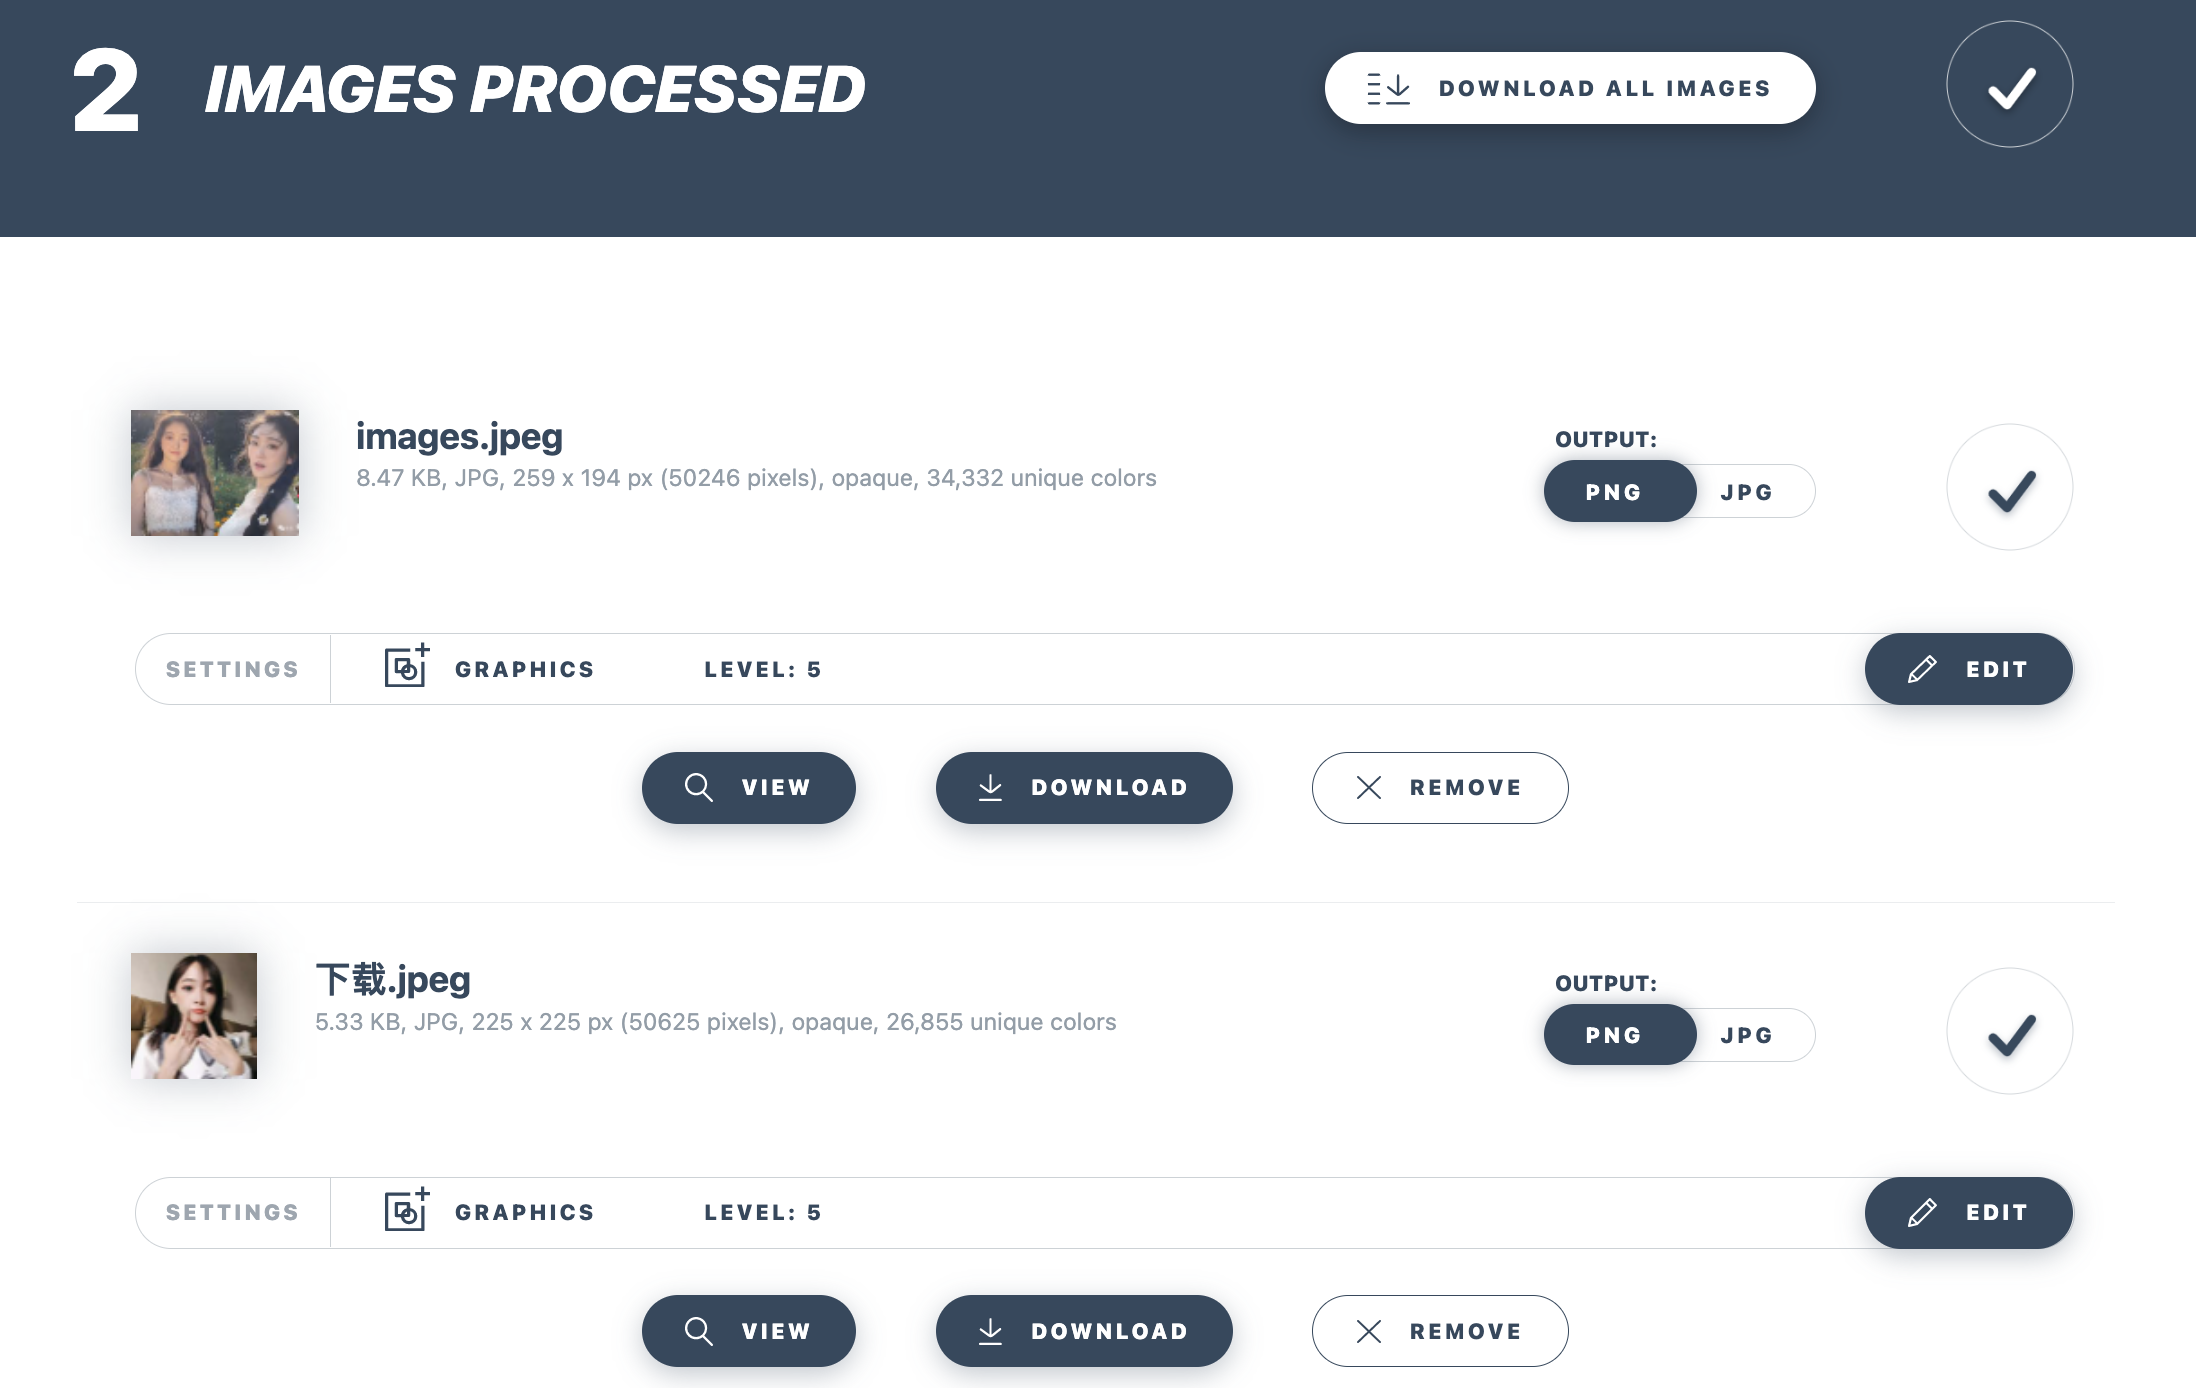Click the header checkmark circle icon
Screen dimensions: 2196x1388
click(2009, 85)
